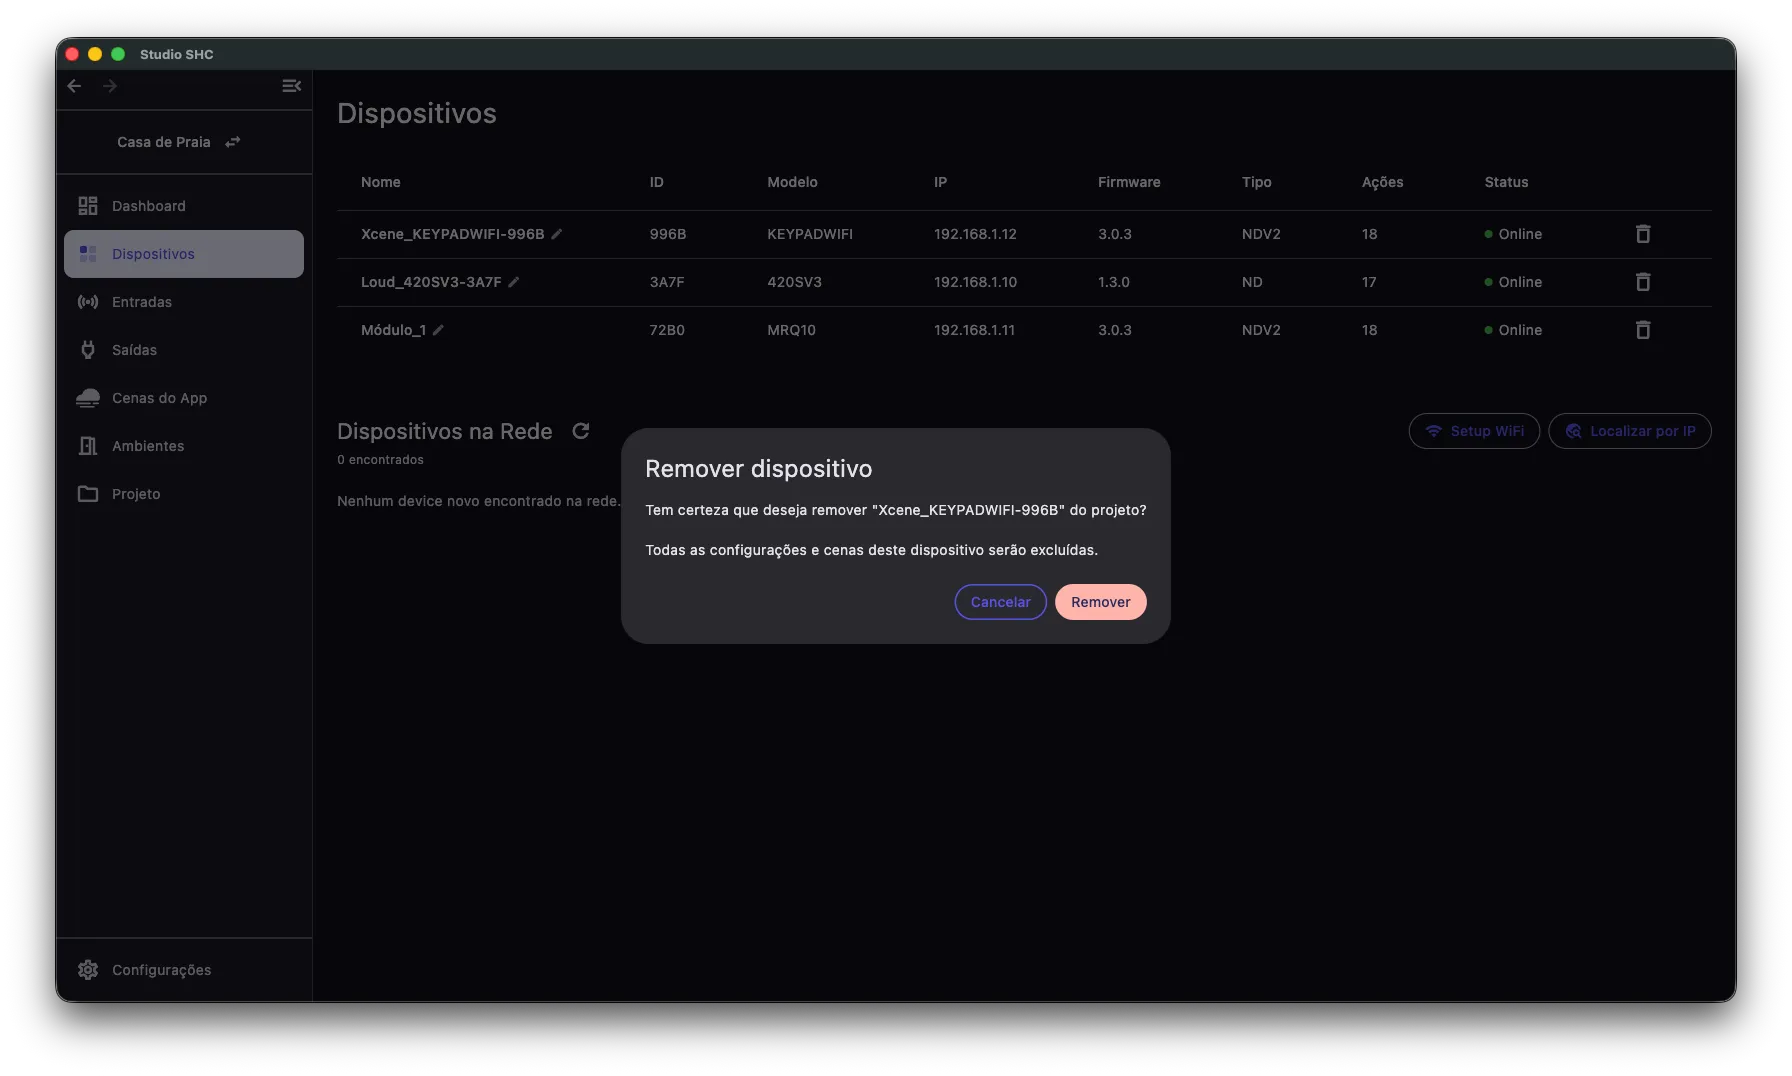The image size is (1792, 1076).
Task: Click the Nome column header
Action: click(381, 182)
